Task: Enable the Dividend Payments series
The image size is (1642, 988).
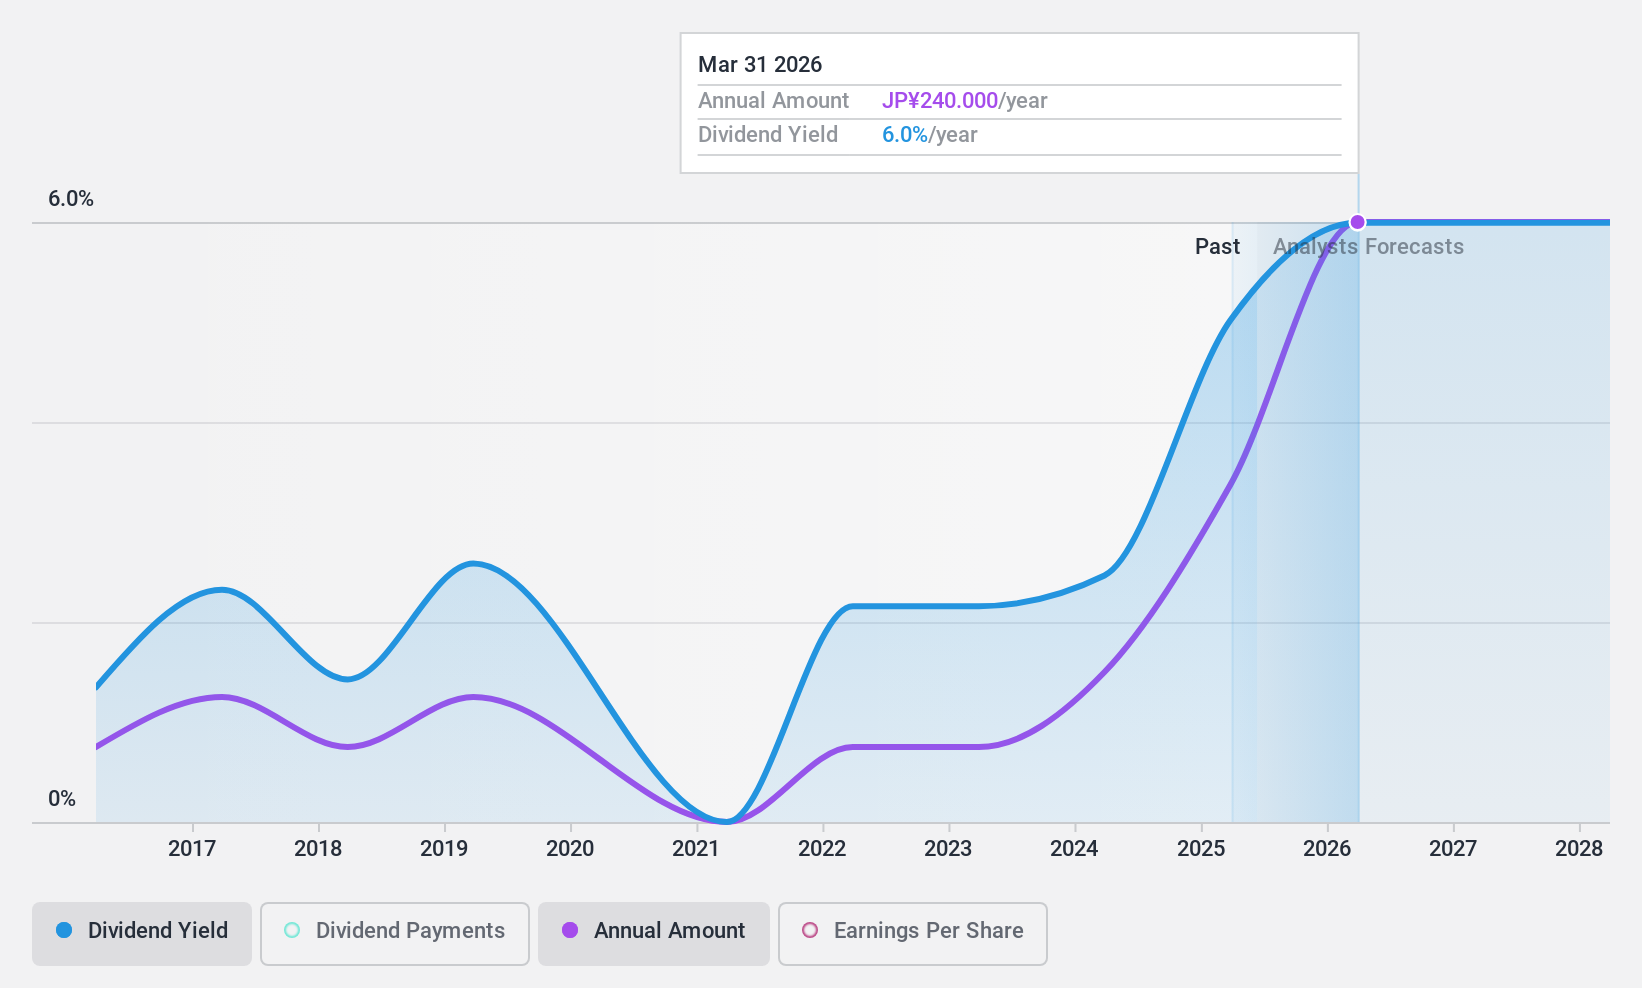Action: 395,934
